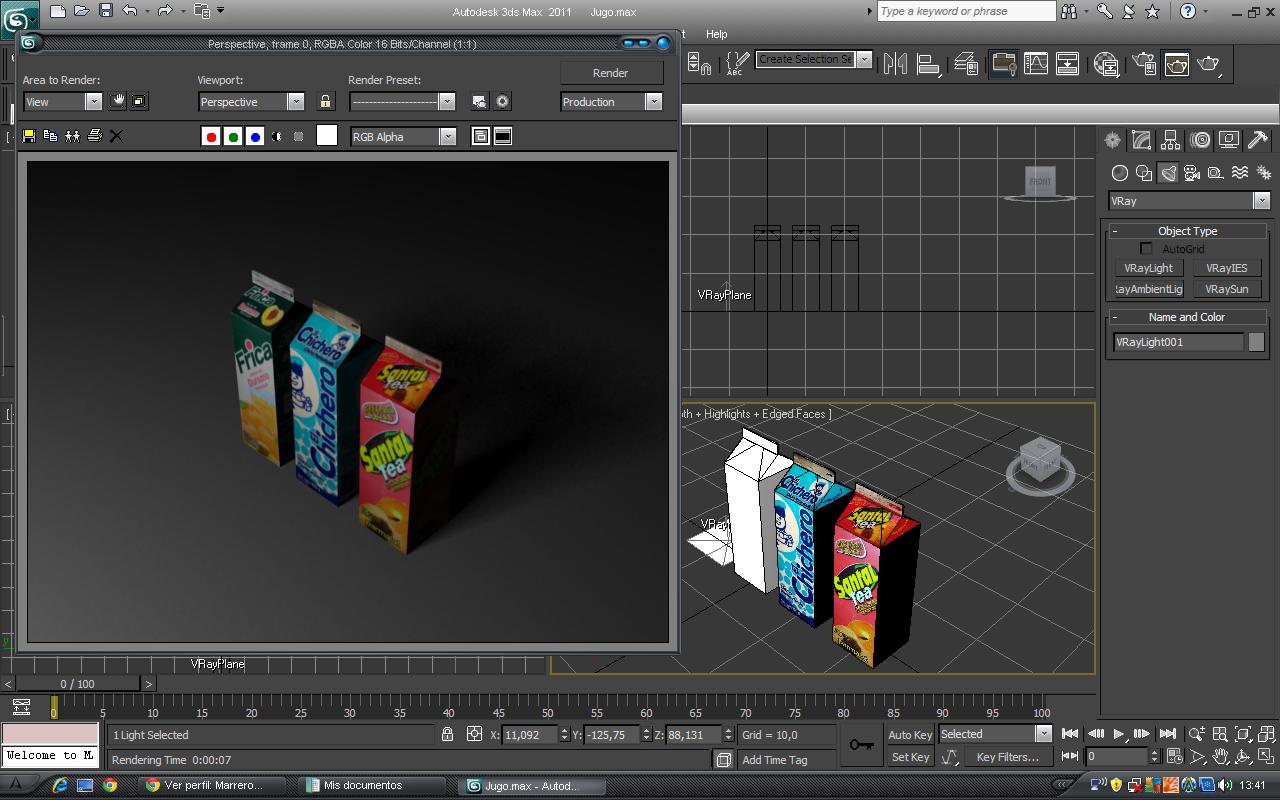The image size is (1280, 800).
Task: Open the Help menu
Action: [x=716, y=34]
